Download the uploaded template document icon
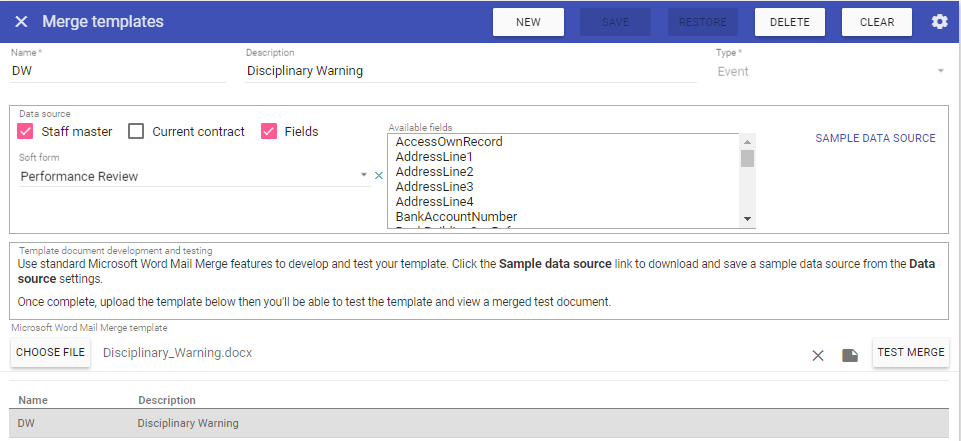Viewport: 961px width, 441px height. click(x=850, y=355)
